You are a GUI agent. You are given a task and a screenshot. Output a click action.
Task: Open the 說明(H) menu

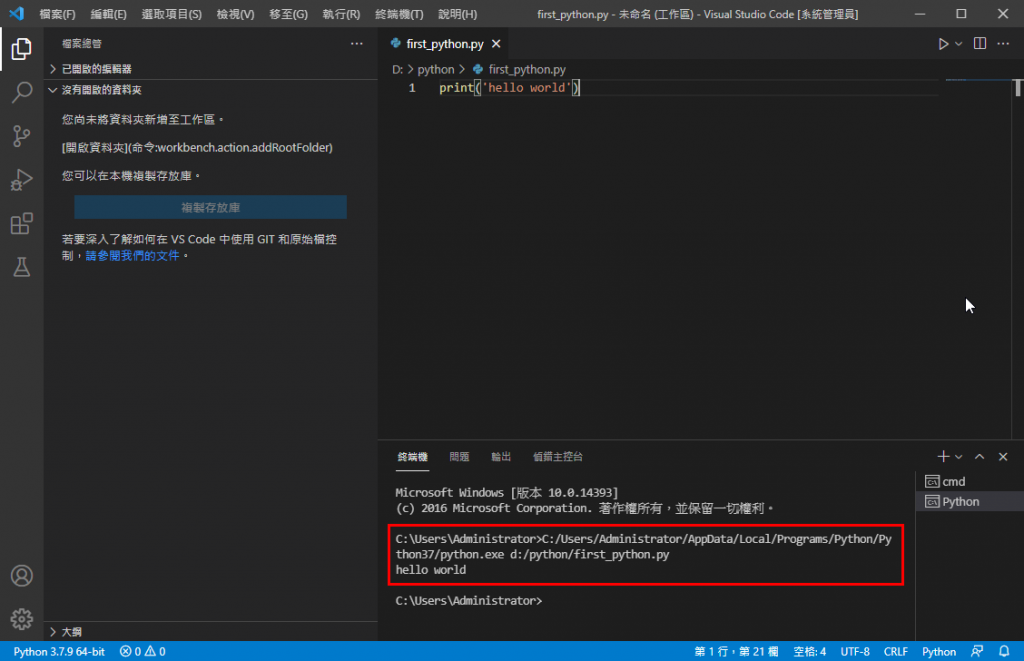coord(457,14)
